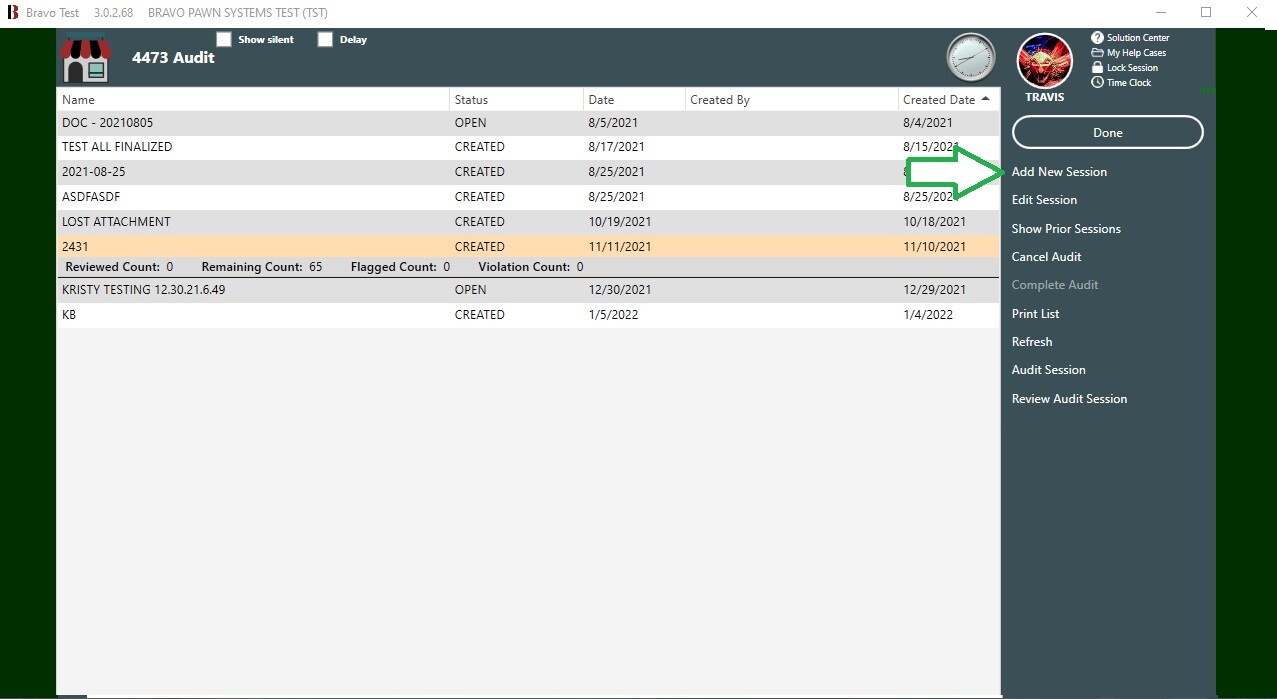Viewport: 1277px width, 699px height.
Task: Open Solution Center help icon
Action: point(1097,38)
